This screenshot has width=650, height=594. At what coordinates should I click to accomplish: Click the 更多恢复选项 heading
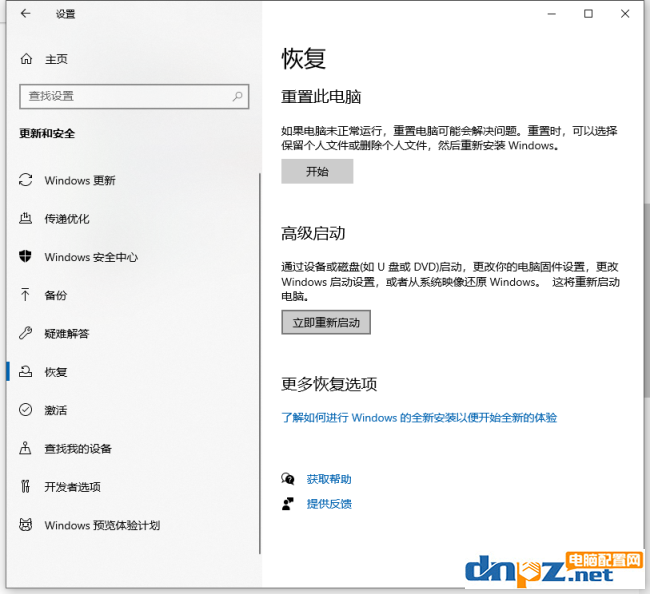click(x=329, y=384)
